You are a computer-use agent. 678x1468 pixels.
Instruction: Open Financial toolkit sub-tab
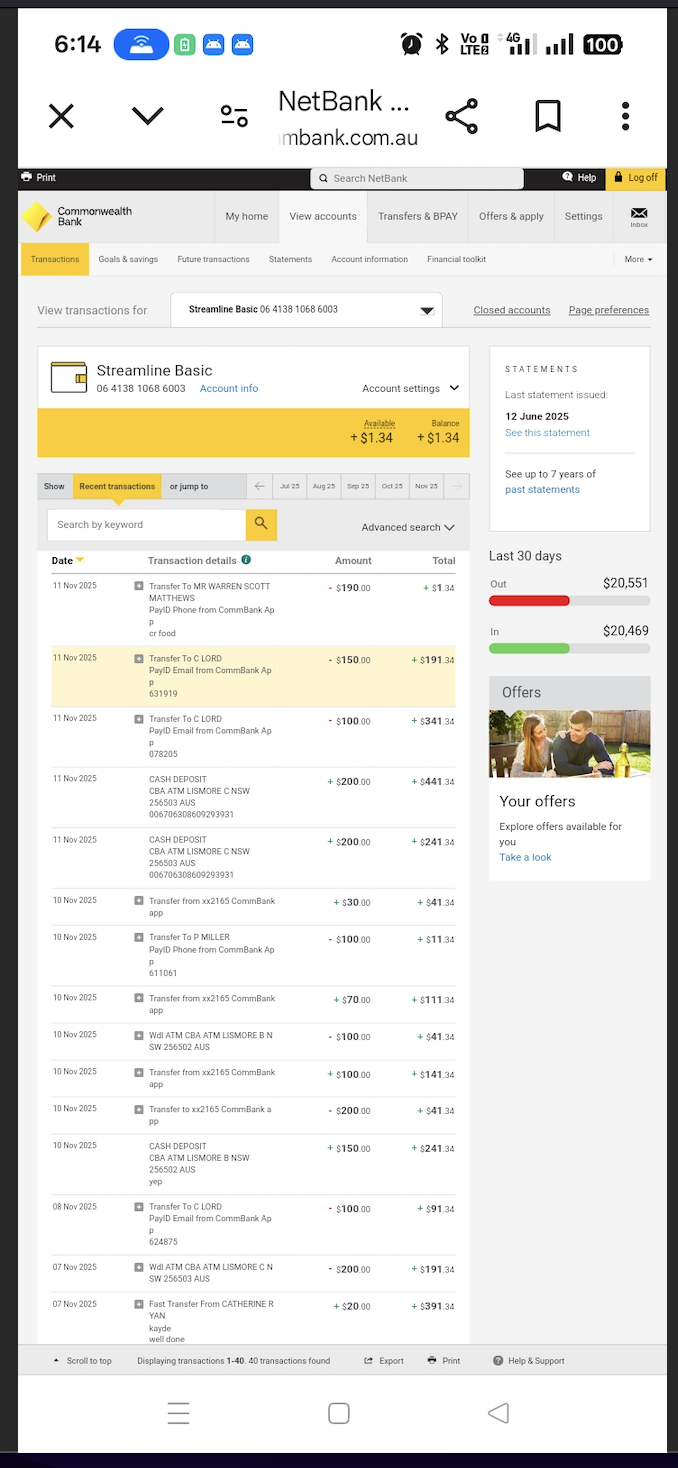(456, 259)
